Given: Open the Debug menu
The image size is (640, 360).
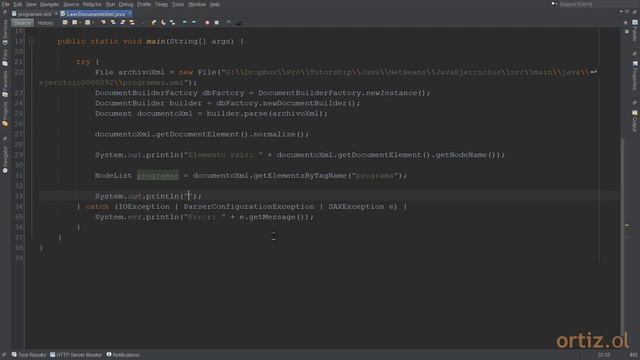Looking at the screenshot, I should [126, 4].
